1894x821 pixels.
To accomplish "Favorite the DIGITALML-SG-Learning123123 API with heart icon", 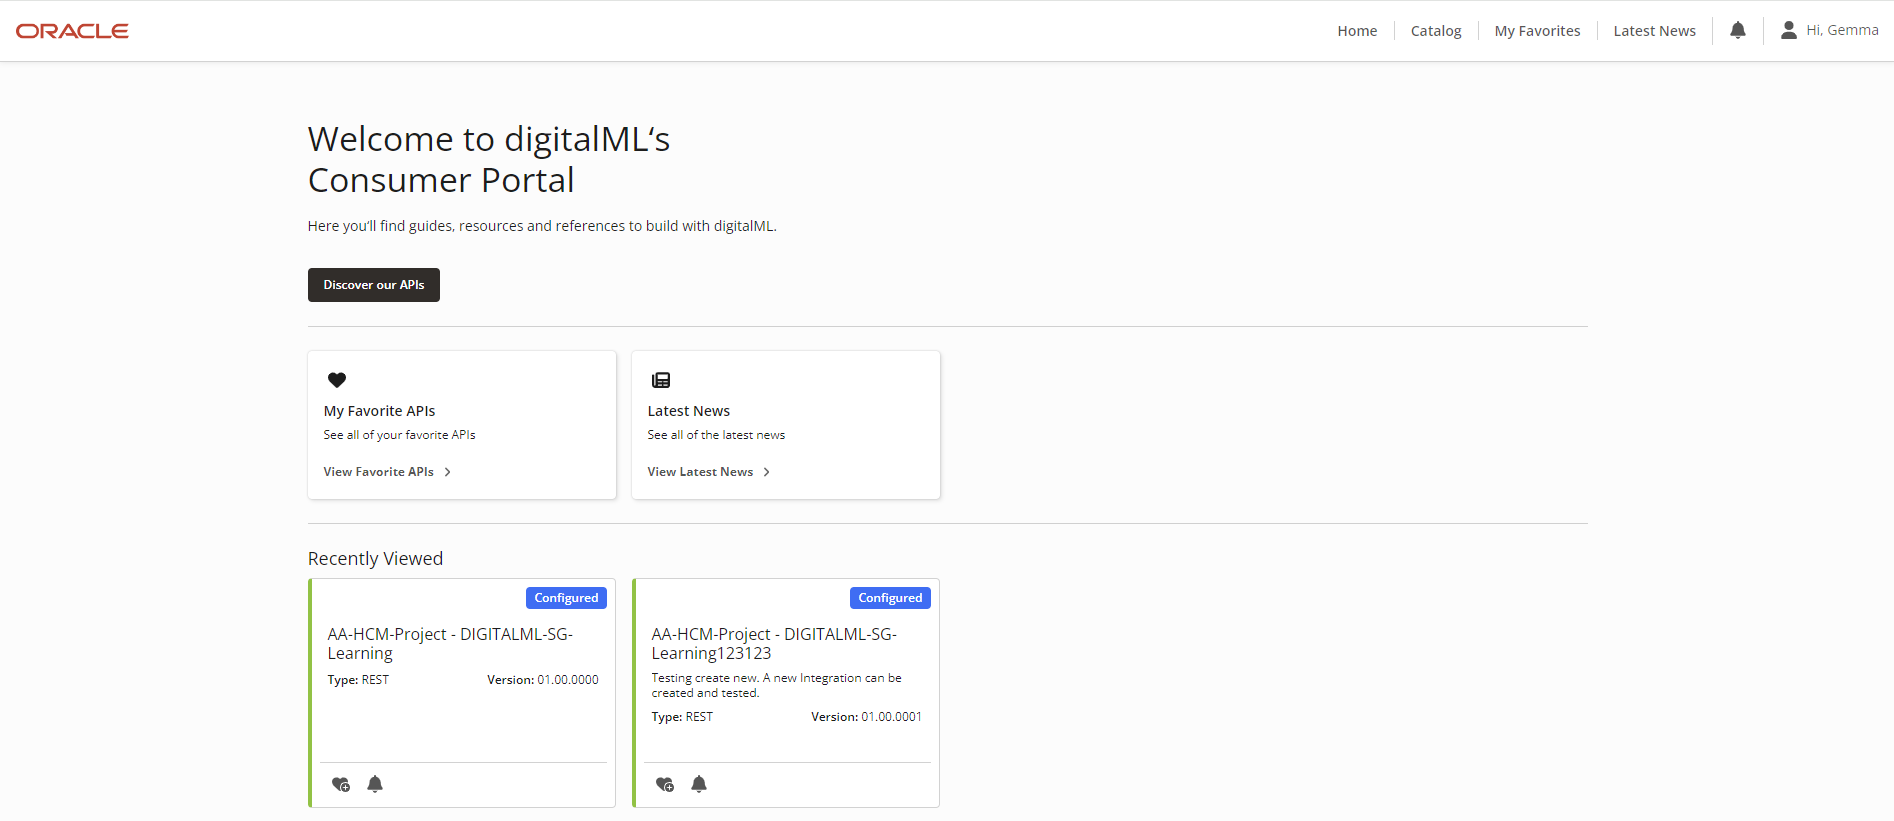I will pos(665,784).
